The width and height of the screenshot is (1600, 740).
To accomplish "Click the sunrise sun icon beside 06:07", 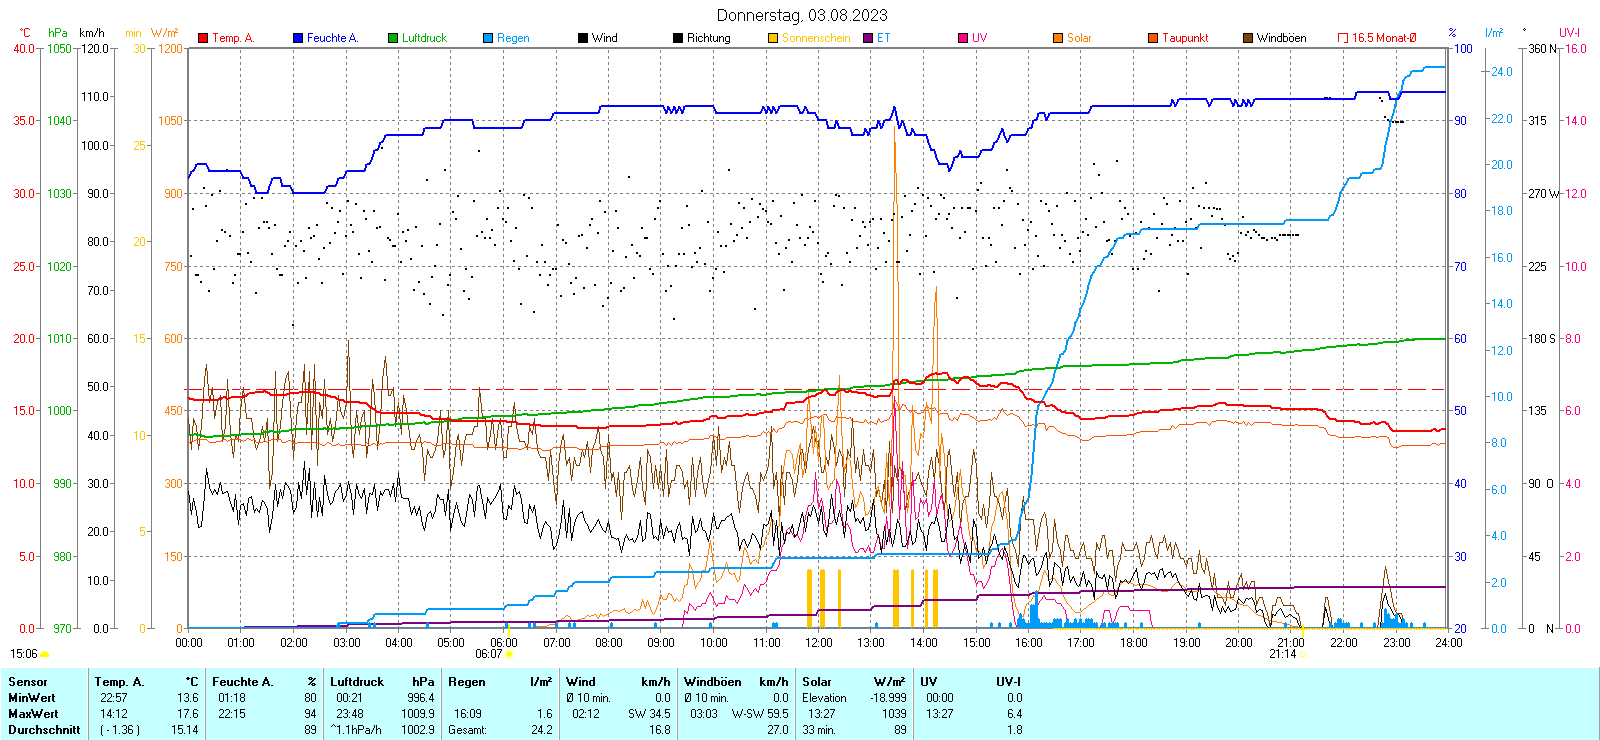I will 510,654.
